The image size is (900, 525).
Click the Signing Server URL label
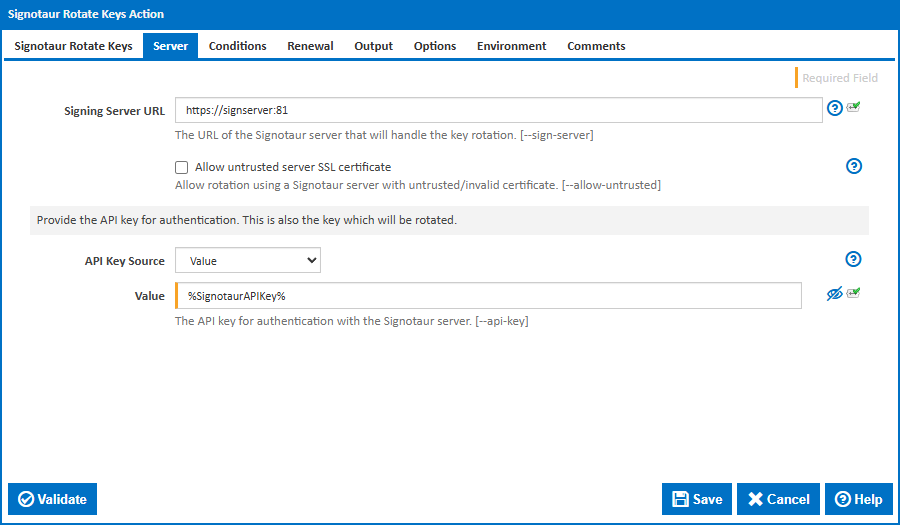[114, 111]
